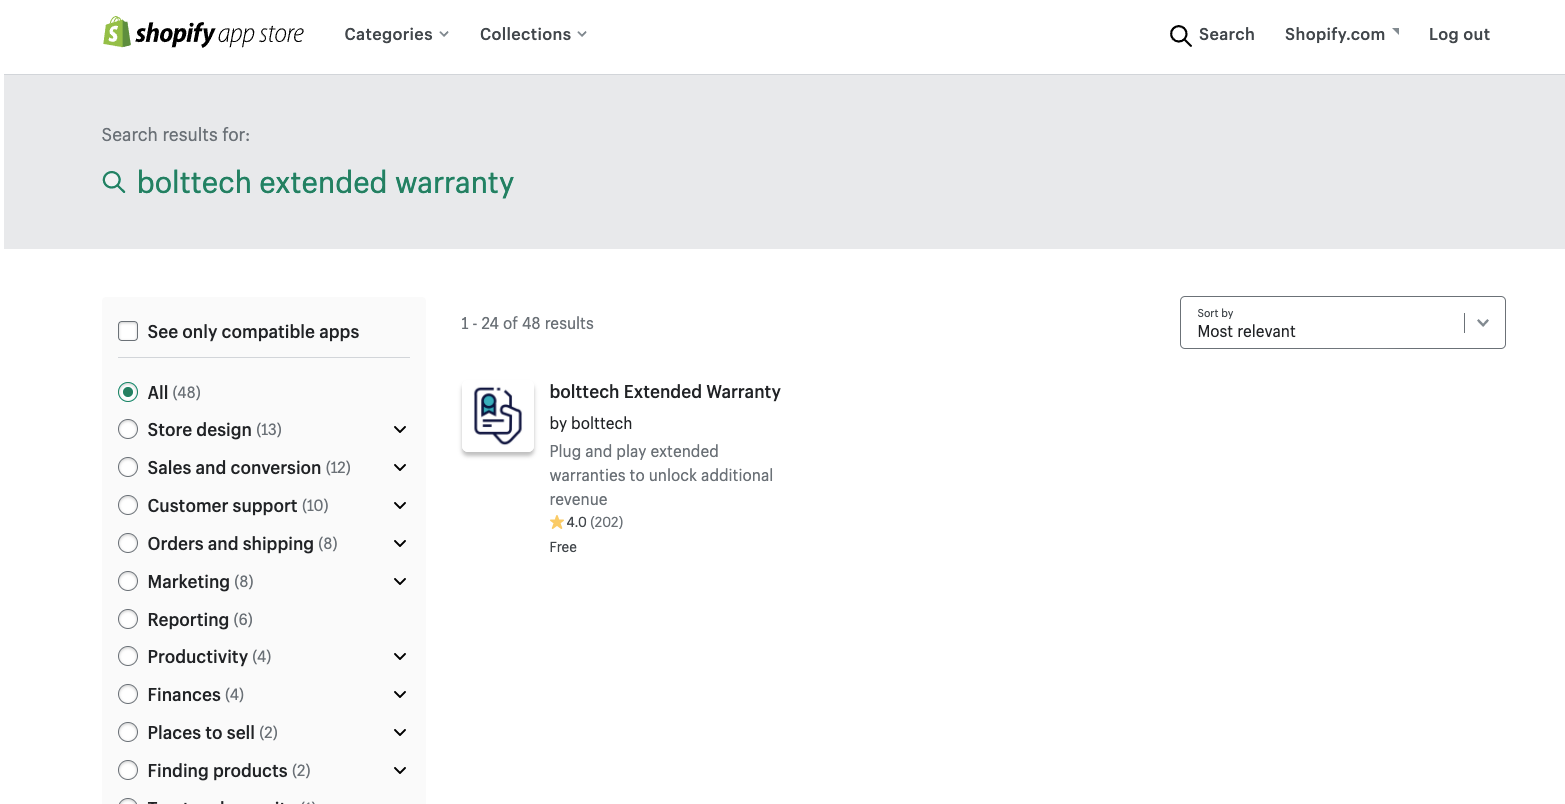The image size is (1565, 804).
Task: Expand the Orders and shipping chevron
Action: [400, 544]
